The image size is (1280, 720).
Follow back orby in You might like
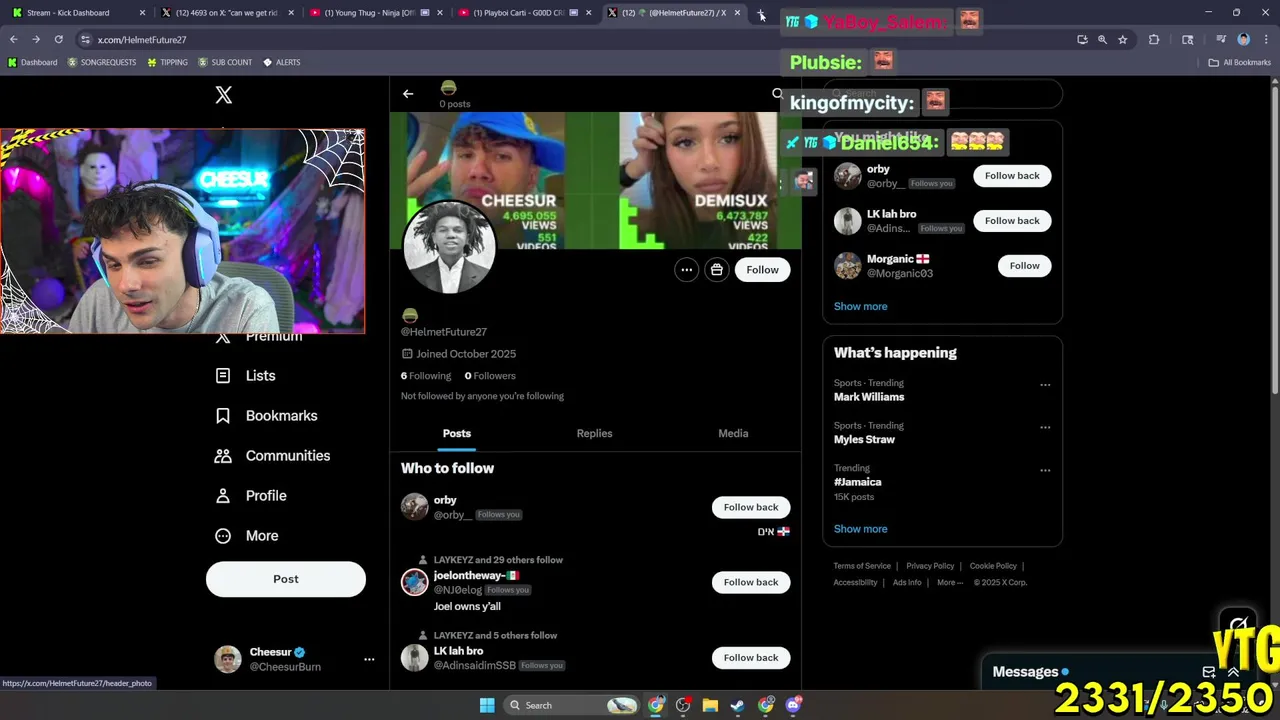click(x=1012, y=176)
